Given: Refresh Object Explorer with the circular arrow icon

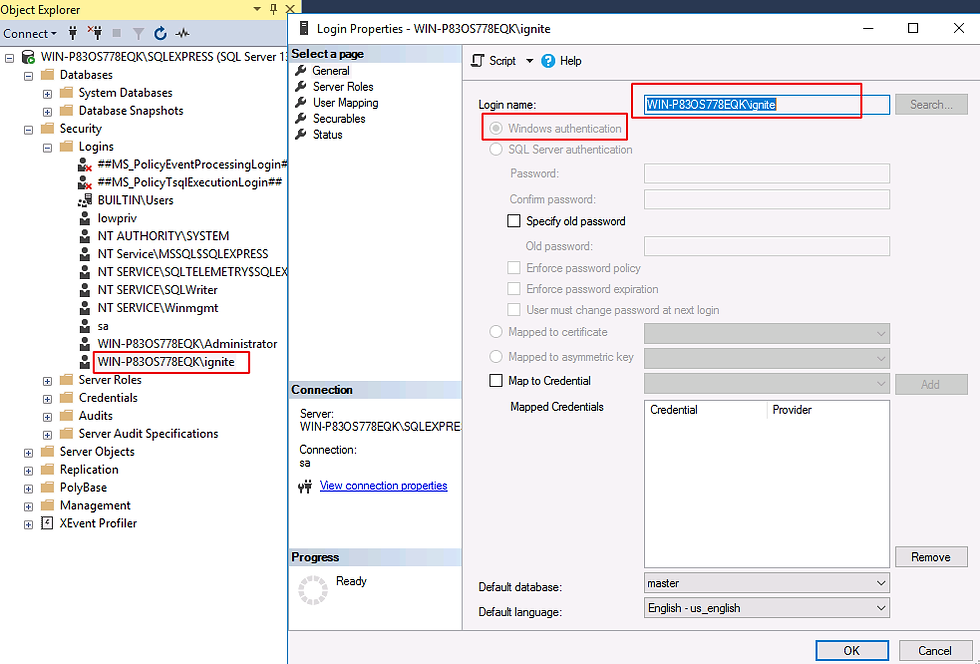Looking at the screenshot, I should tap(161, 33).
